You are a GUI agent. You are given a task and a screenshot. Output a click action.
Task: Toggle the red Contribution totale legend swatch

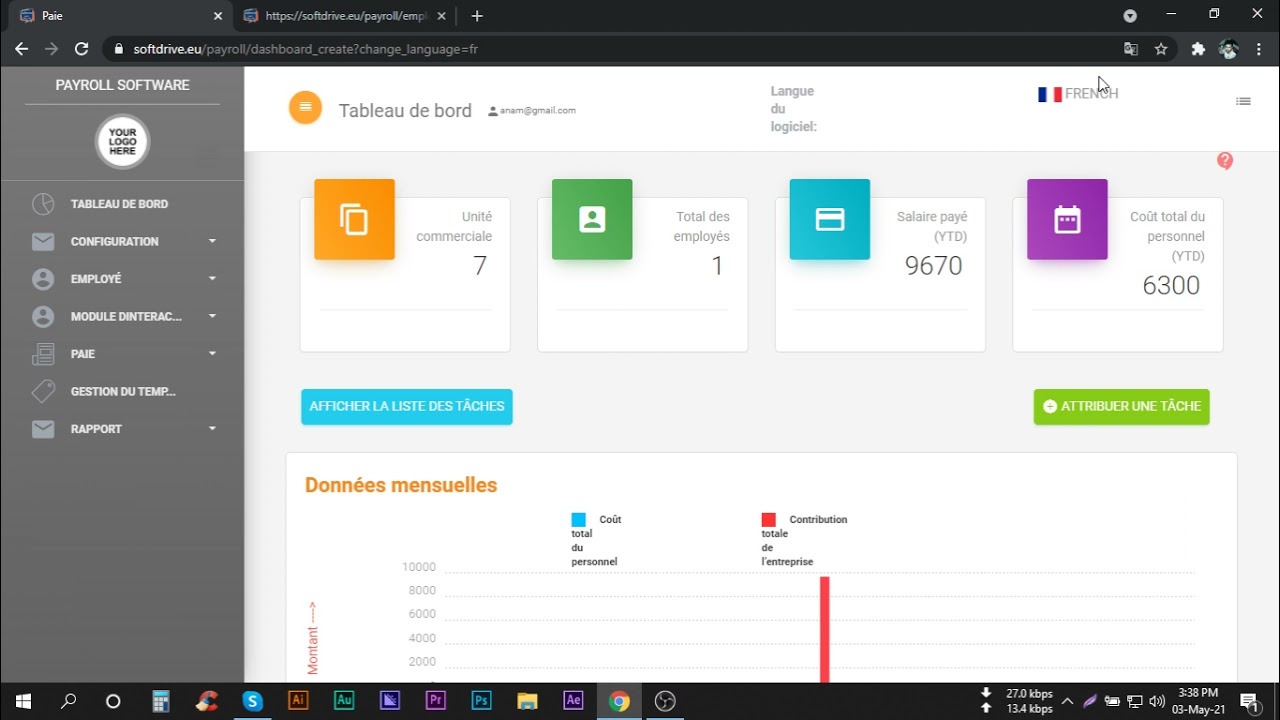768,520
